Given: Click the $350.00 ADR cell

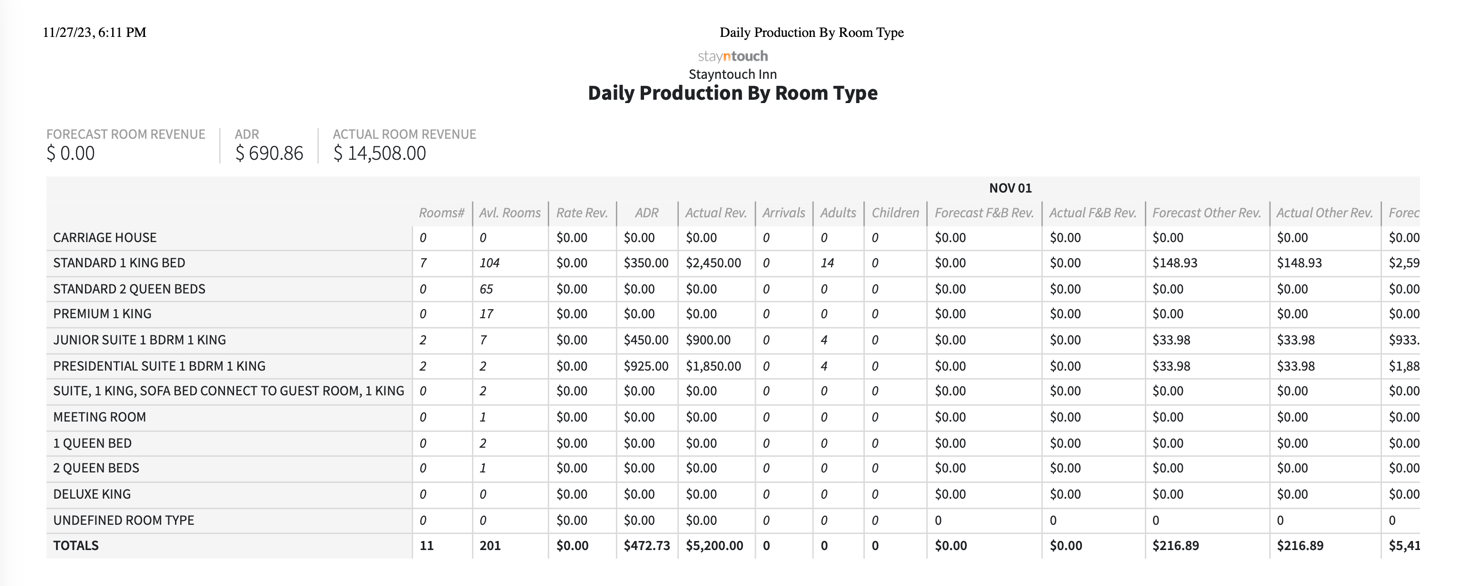Looking at the screenshot, I should [x=646, y=263].
